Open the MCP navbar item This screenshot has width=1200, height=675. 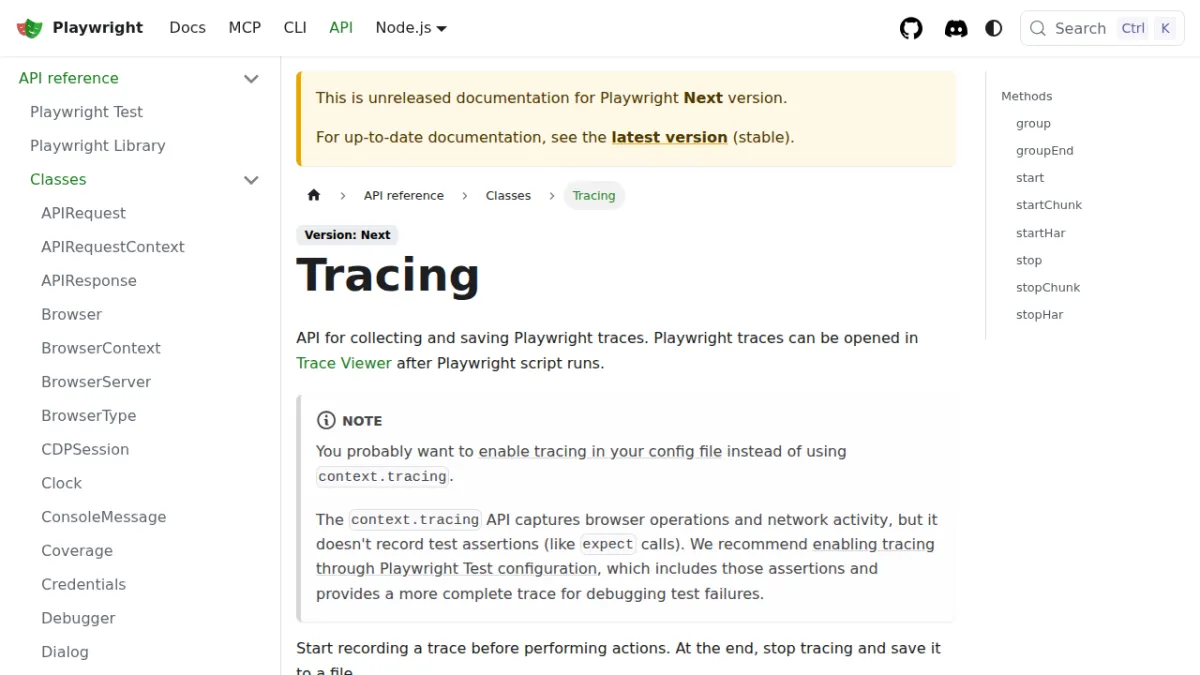click(245, 28)
